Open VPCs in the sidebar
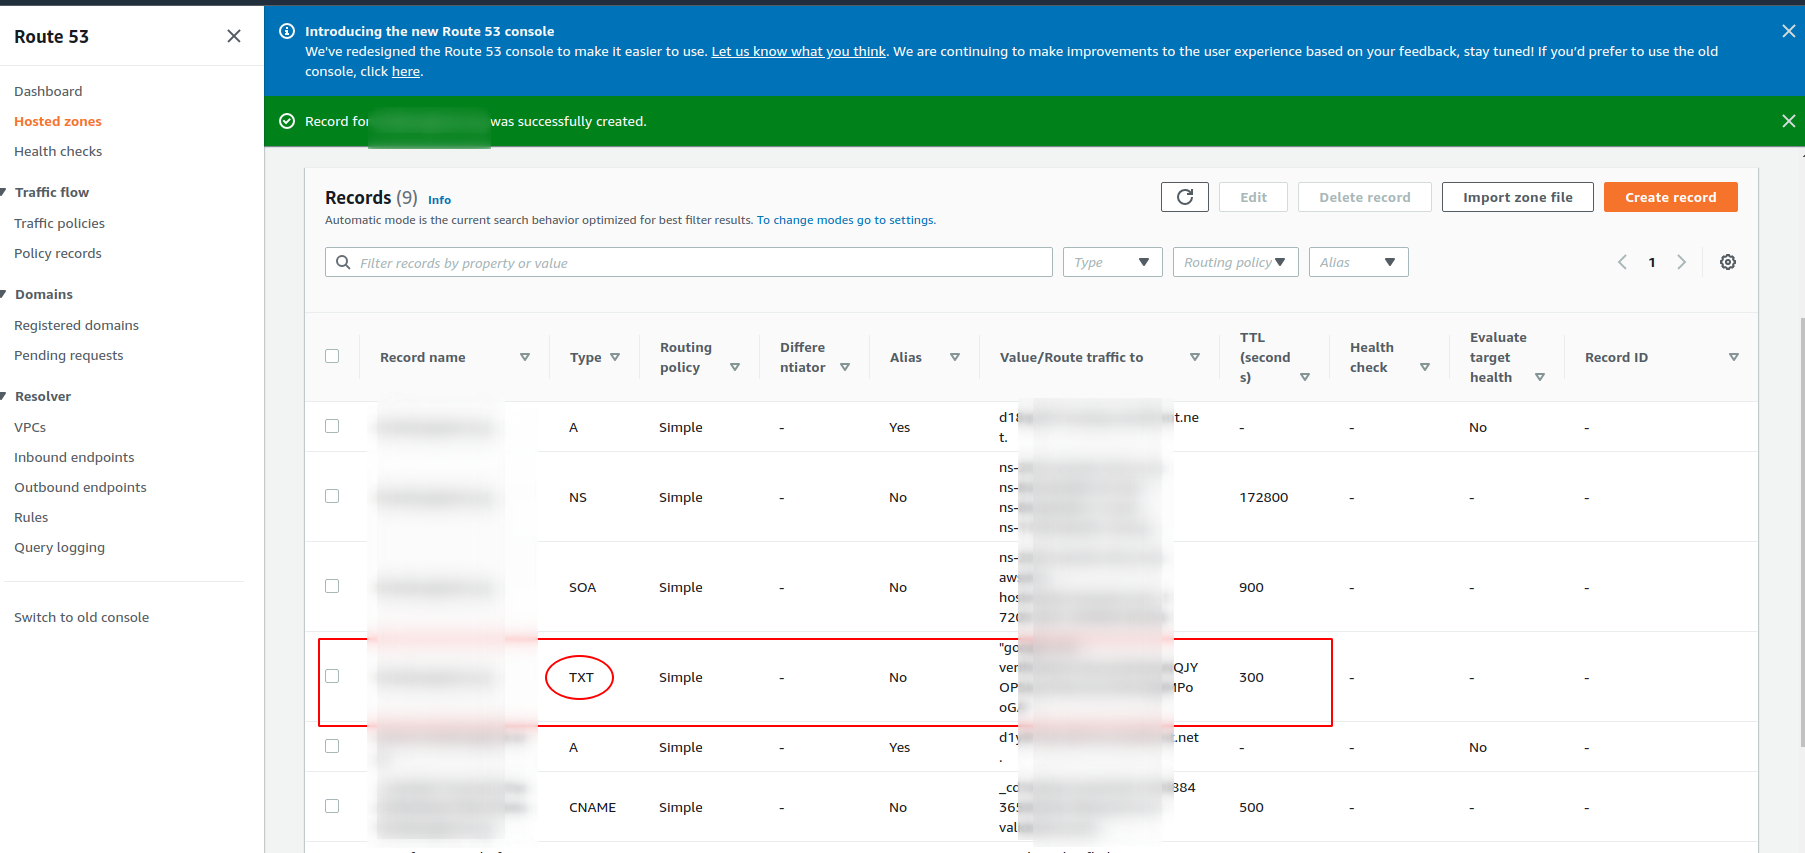This screenshot has height=853, width=1805. [x=30, y=427]
